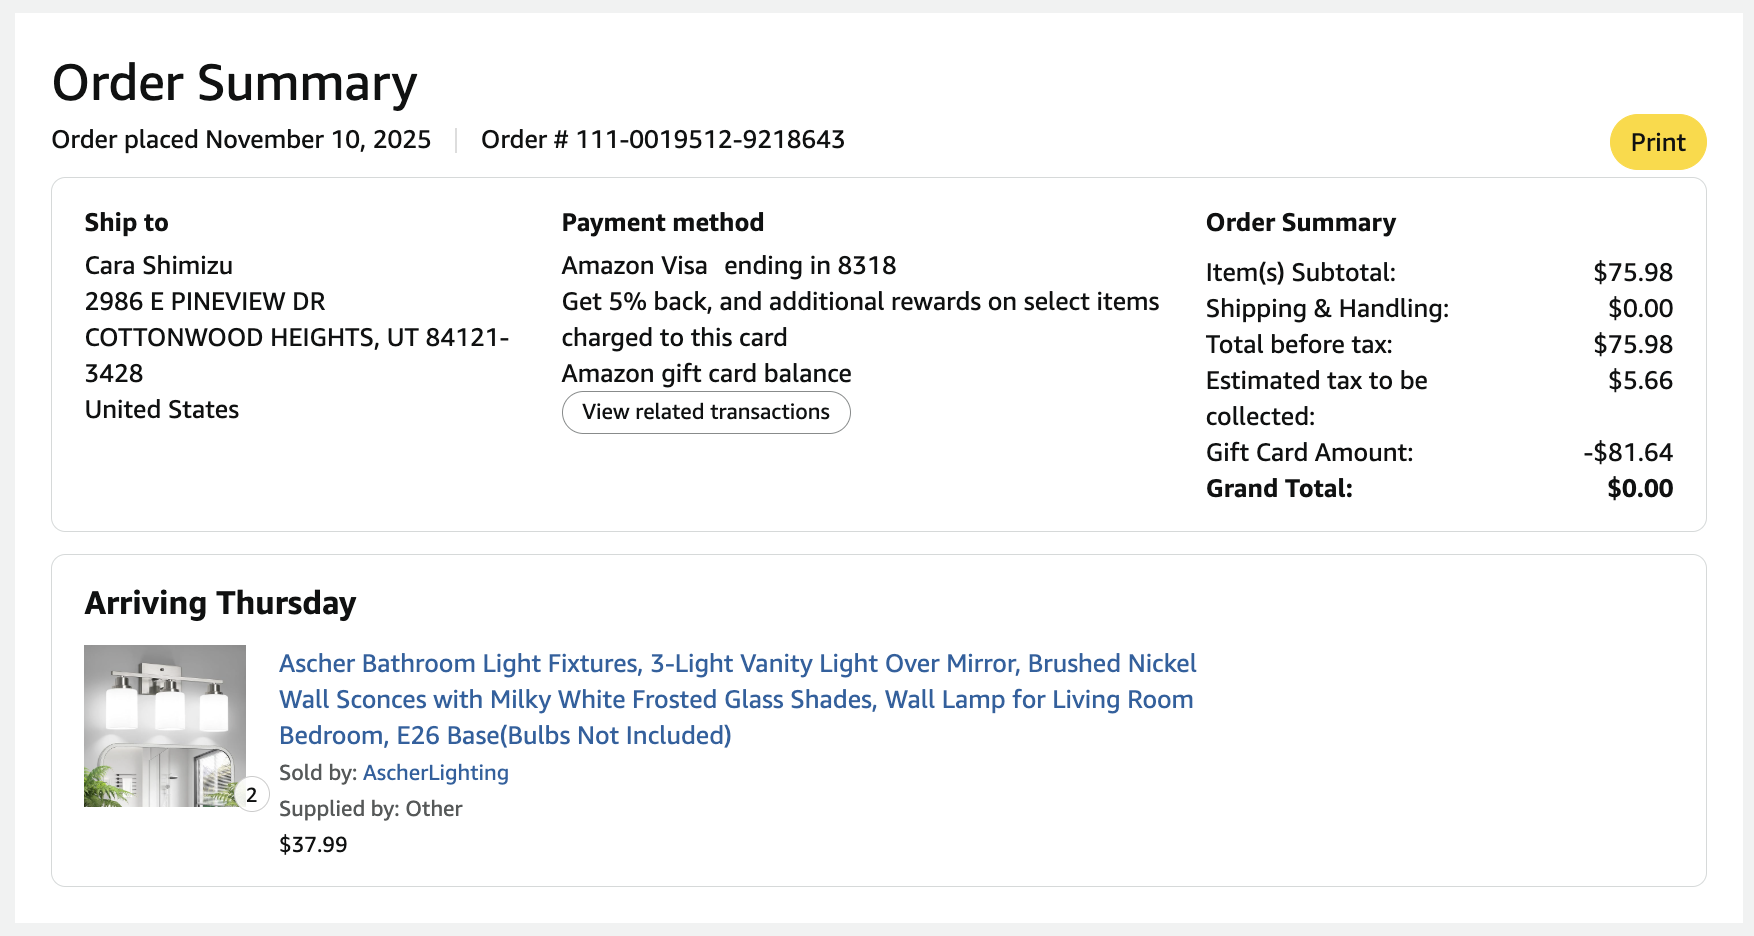Open the Ascher Bathroom Light Fixtures product link
This screenshot has height=936, width=1754.
coord(736,699)
